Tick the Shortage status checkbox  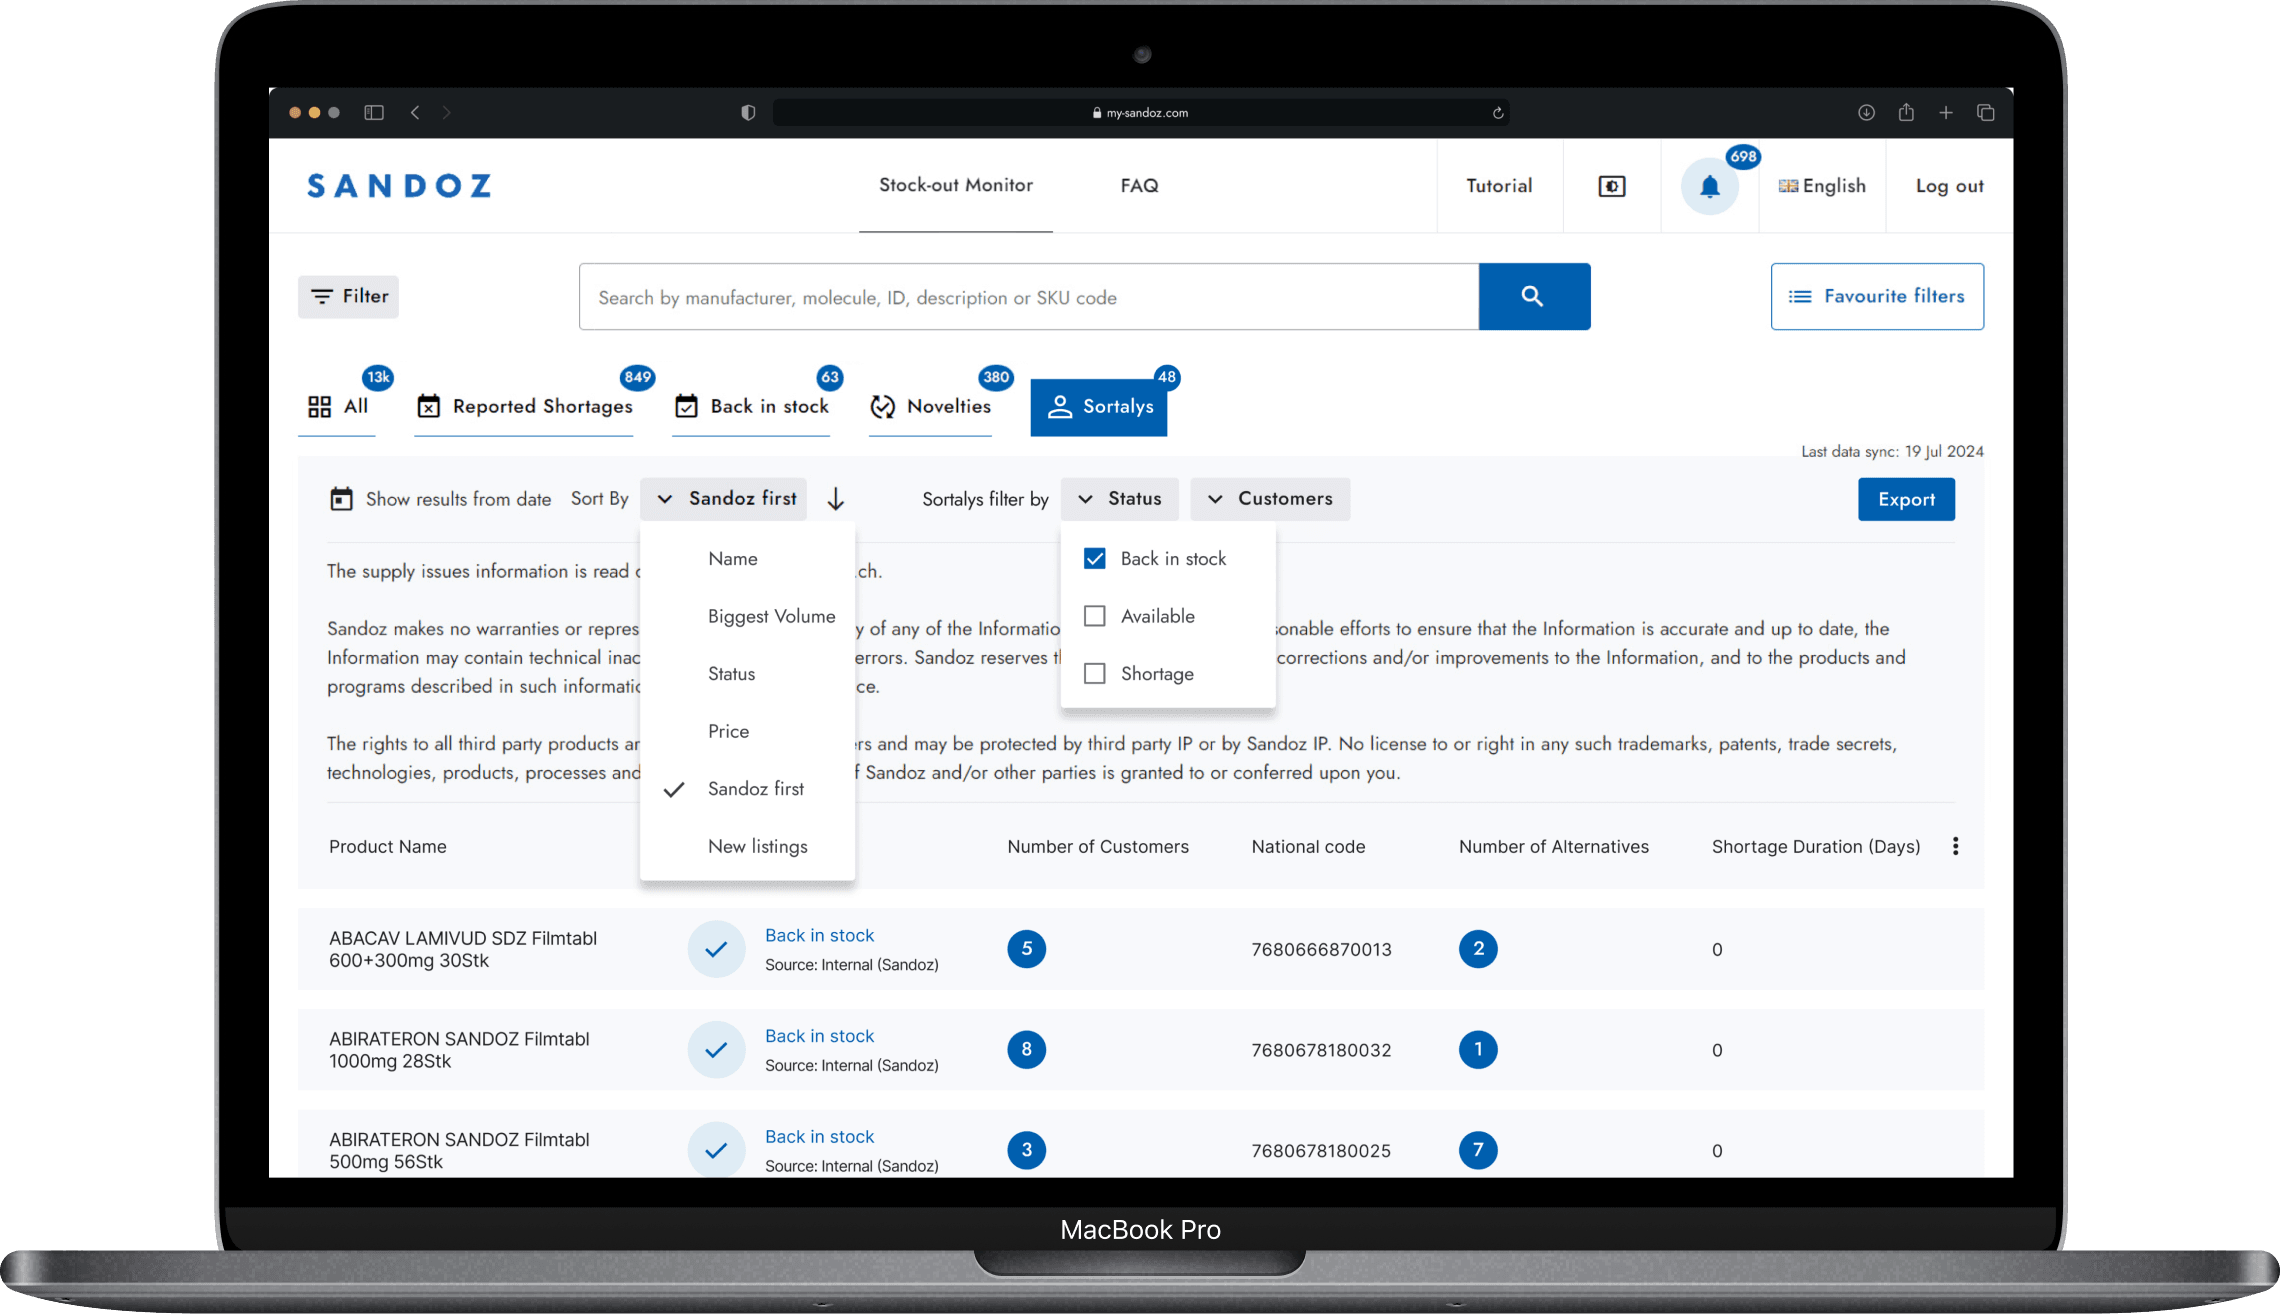[x=1095, y=674]
